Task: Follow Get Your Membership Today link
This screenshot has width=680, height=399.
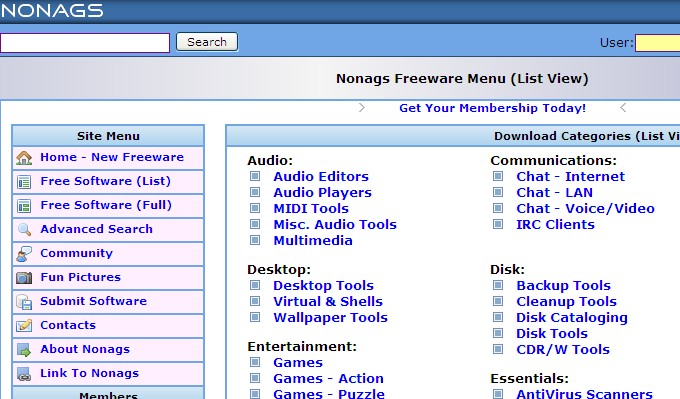Action: pos(492,108)
